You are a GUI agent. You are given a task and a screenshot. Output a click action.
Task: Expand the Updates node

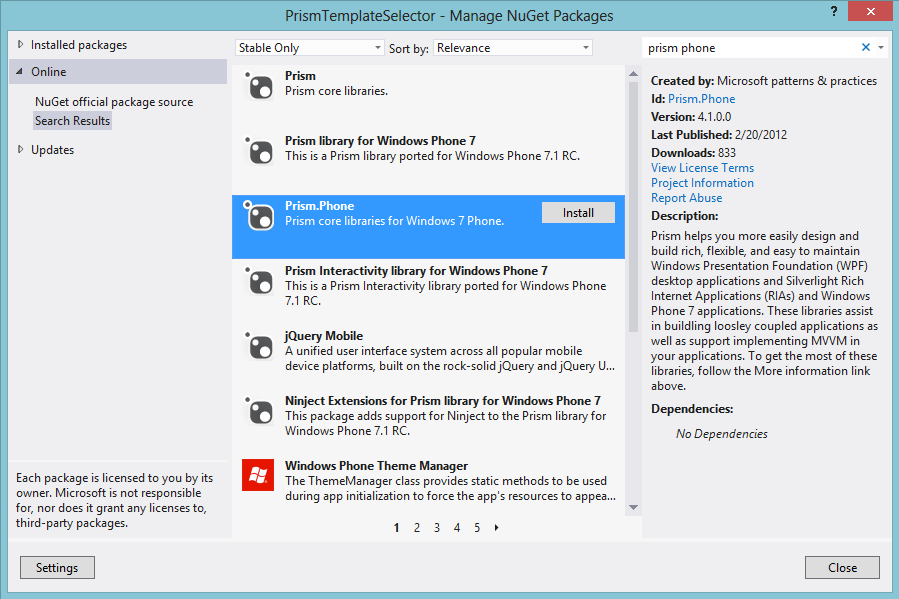21,150
